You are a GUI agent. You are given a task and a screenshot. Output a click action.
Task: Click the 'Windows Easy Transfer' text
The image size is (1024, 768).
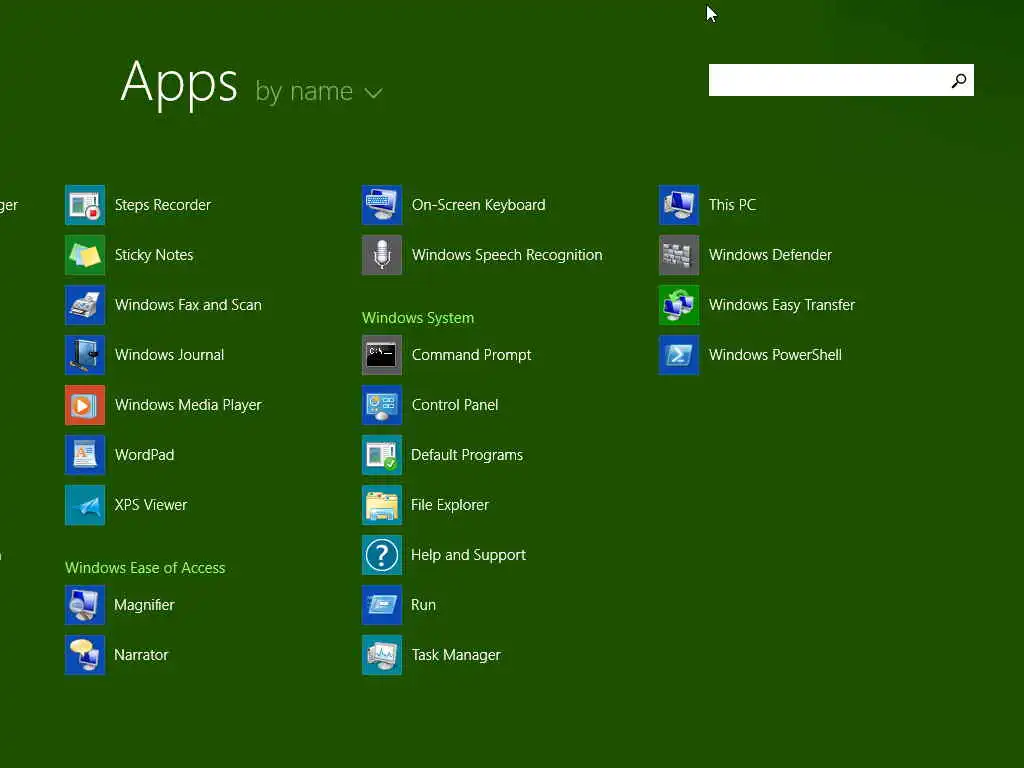[x=782, y=305]
